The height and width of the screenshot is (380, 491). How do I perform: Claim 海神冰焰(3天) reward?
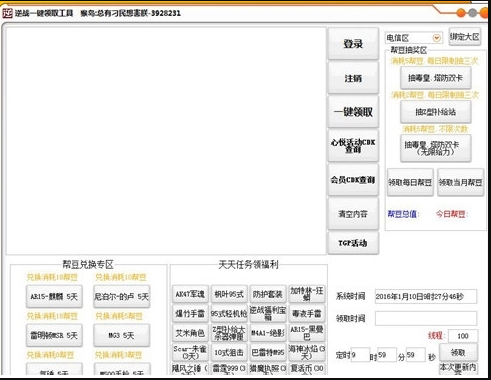(x=307, y=352)
